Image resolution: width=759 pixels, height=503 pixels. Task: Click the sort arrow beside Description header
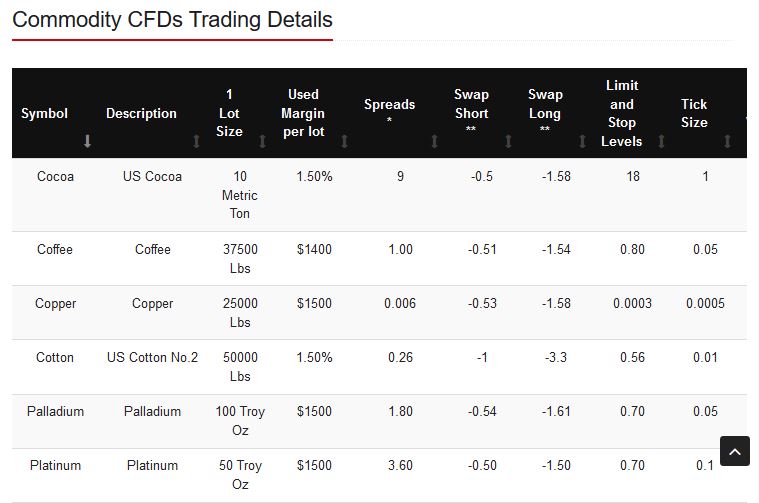tap(196, 142)
